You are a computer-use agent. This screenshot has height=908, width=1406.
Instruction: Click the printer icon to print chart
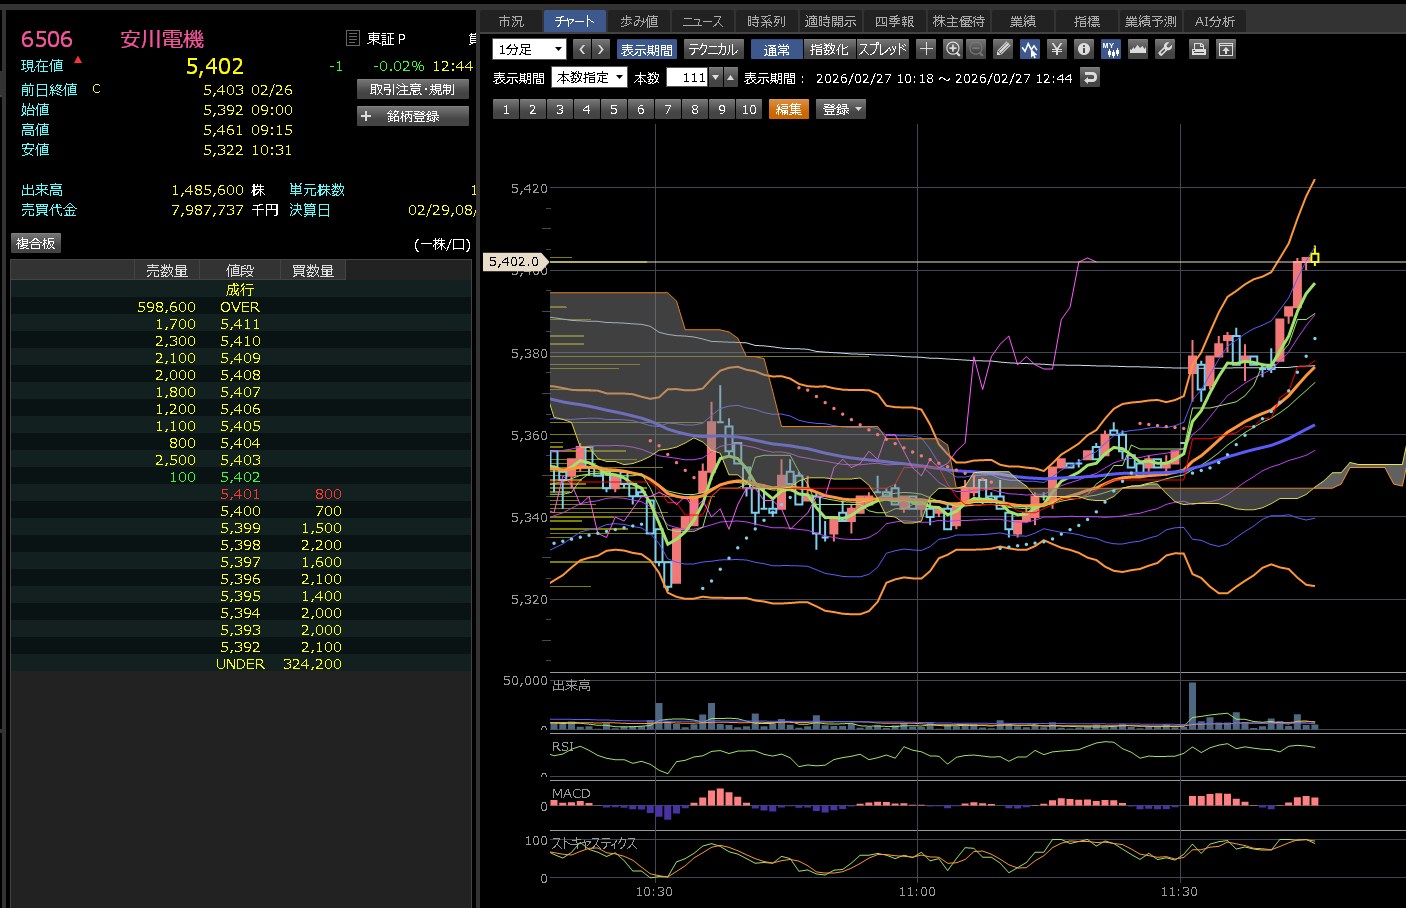(1198, 49)
